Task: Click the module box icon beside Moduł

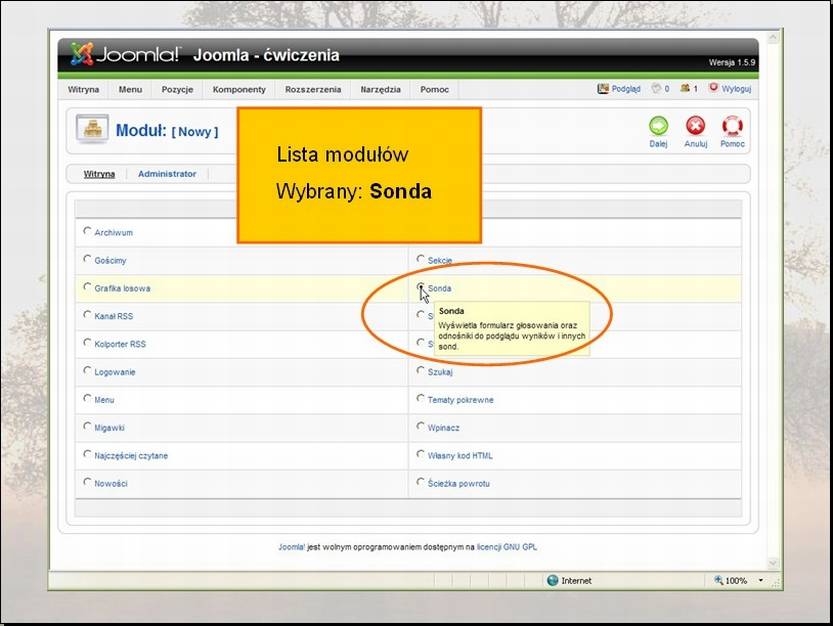Action: point(92,129)
